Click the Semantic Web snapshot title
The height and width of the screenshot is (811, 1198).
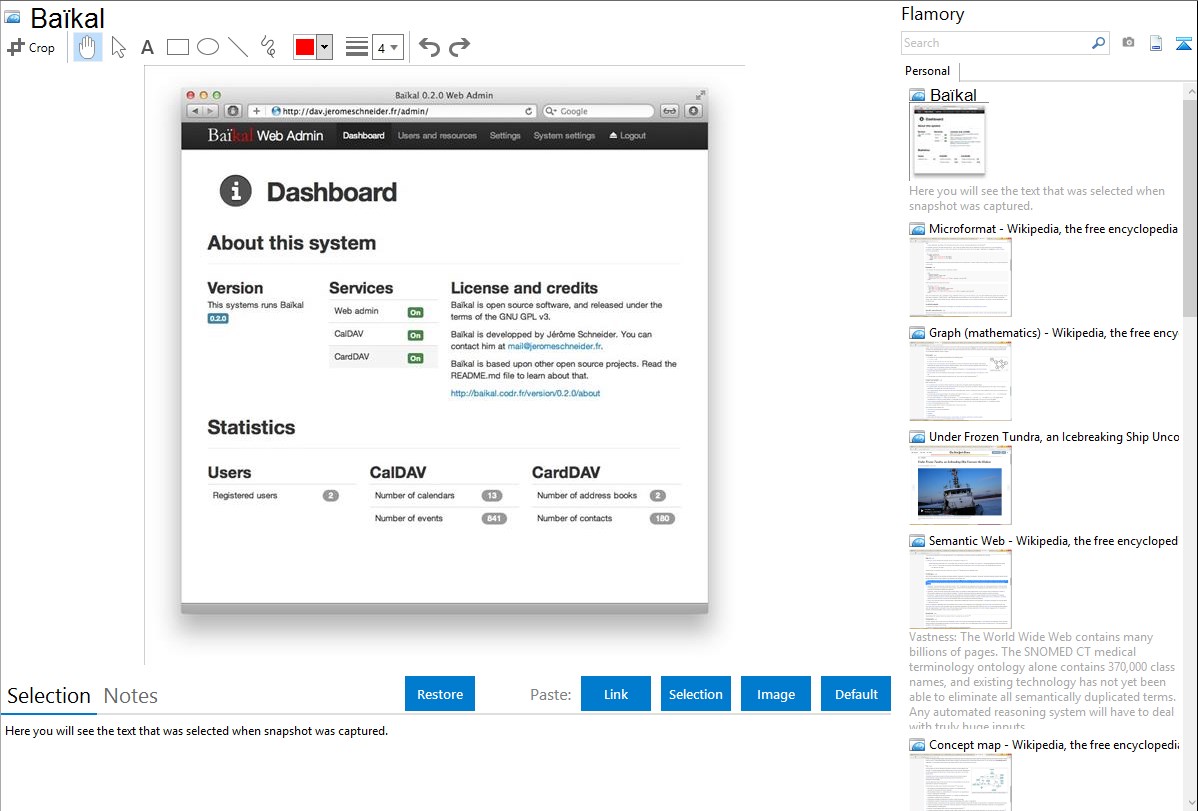pyautogui.click(x=1053, y=540)
